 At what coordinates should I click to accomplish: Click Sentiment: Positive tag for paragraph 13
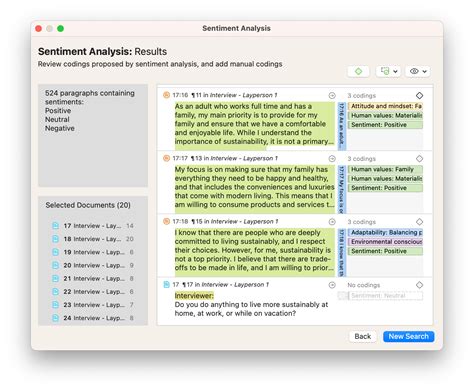385,188
